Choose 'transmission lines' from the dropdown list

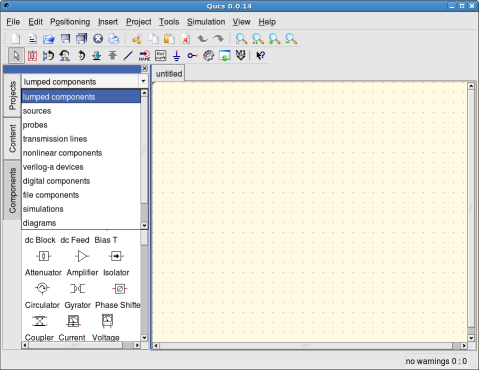pos(81,139)
